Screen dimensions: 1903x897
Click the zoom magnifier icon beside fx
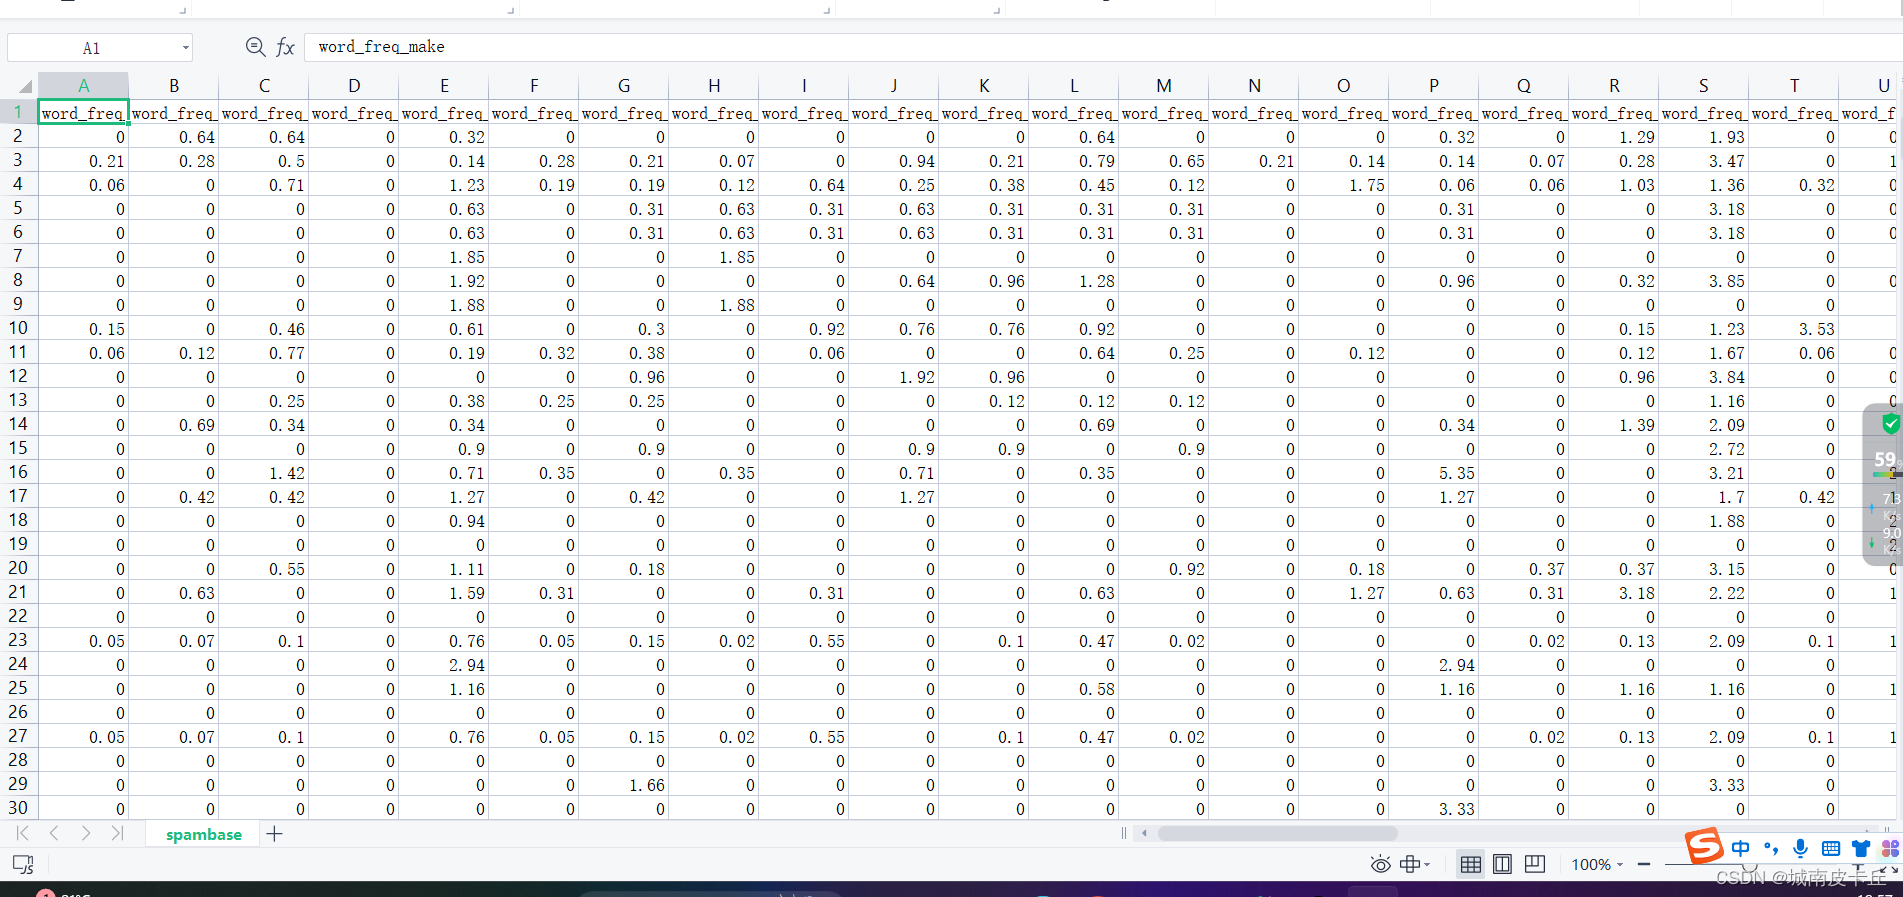tap(255, 47)
